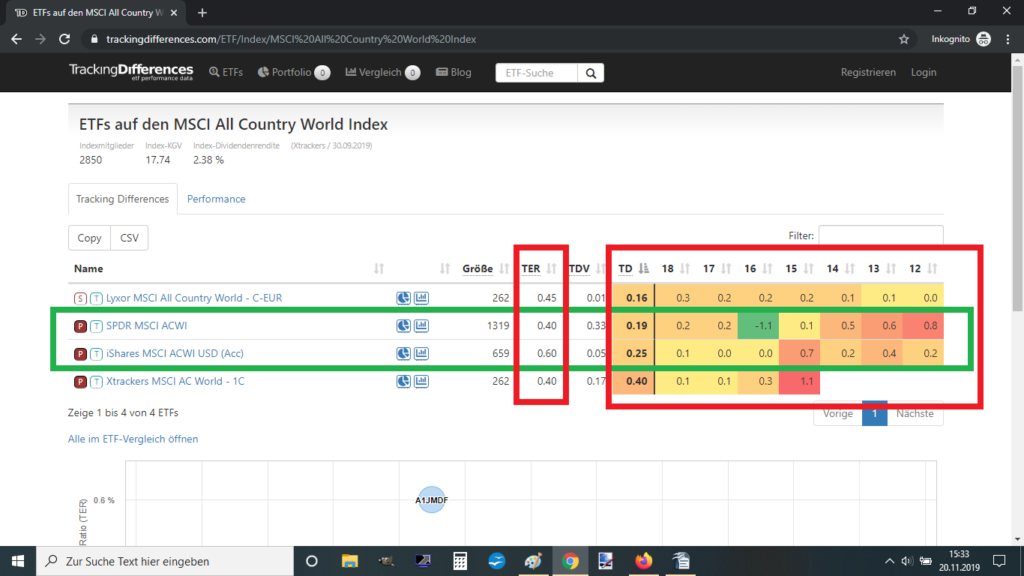Viewport: 1024px width, 576px height.
Task: Click the P badge next to Xtrackers
Action: (x=80, y=381)
